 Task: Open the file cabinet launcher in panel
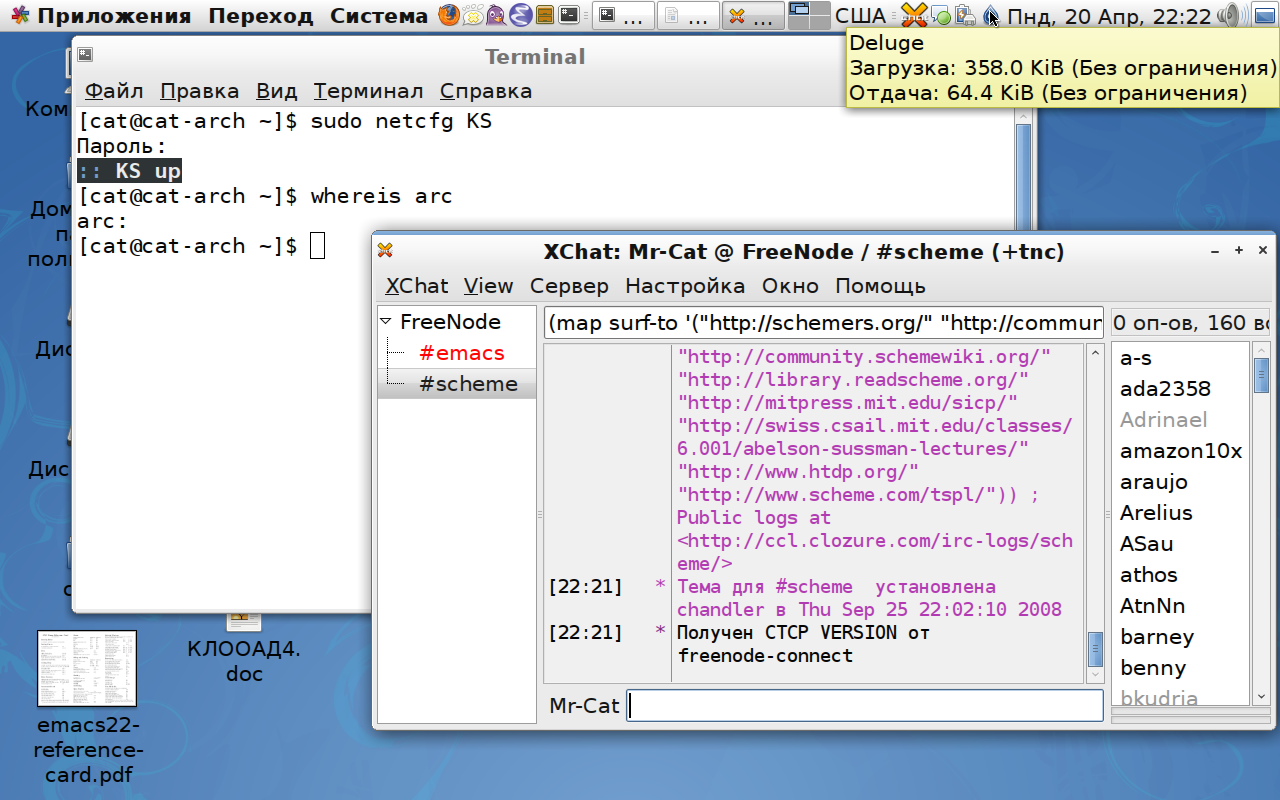click(544, 15)
